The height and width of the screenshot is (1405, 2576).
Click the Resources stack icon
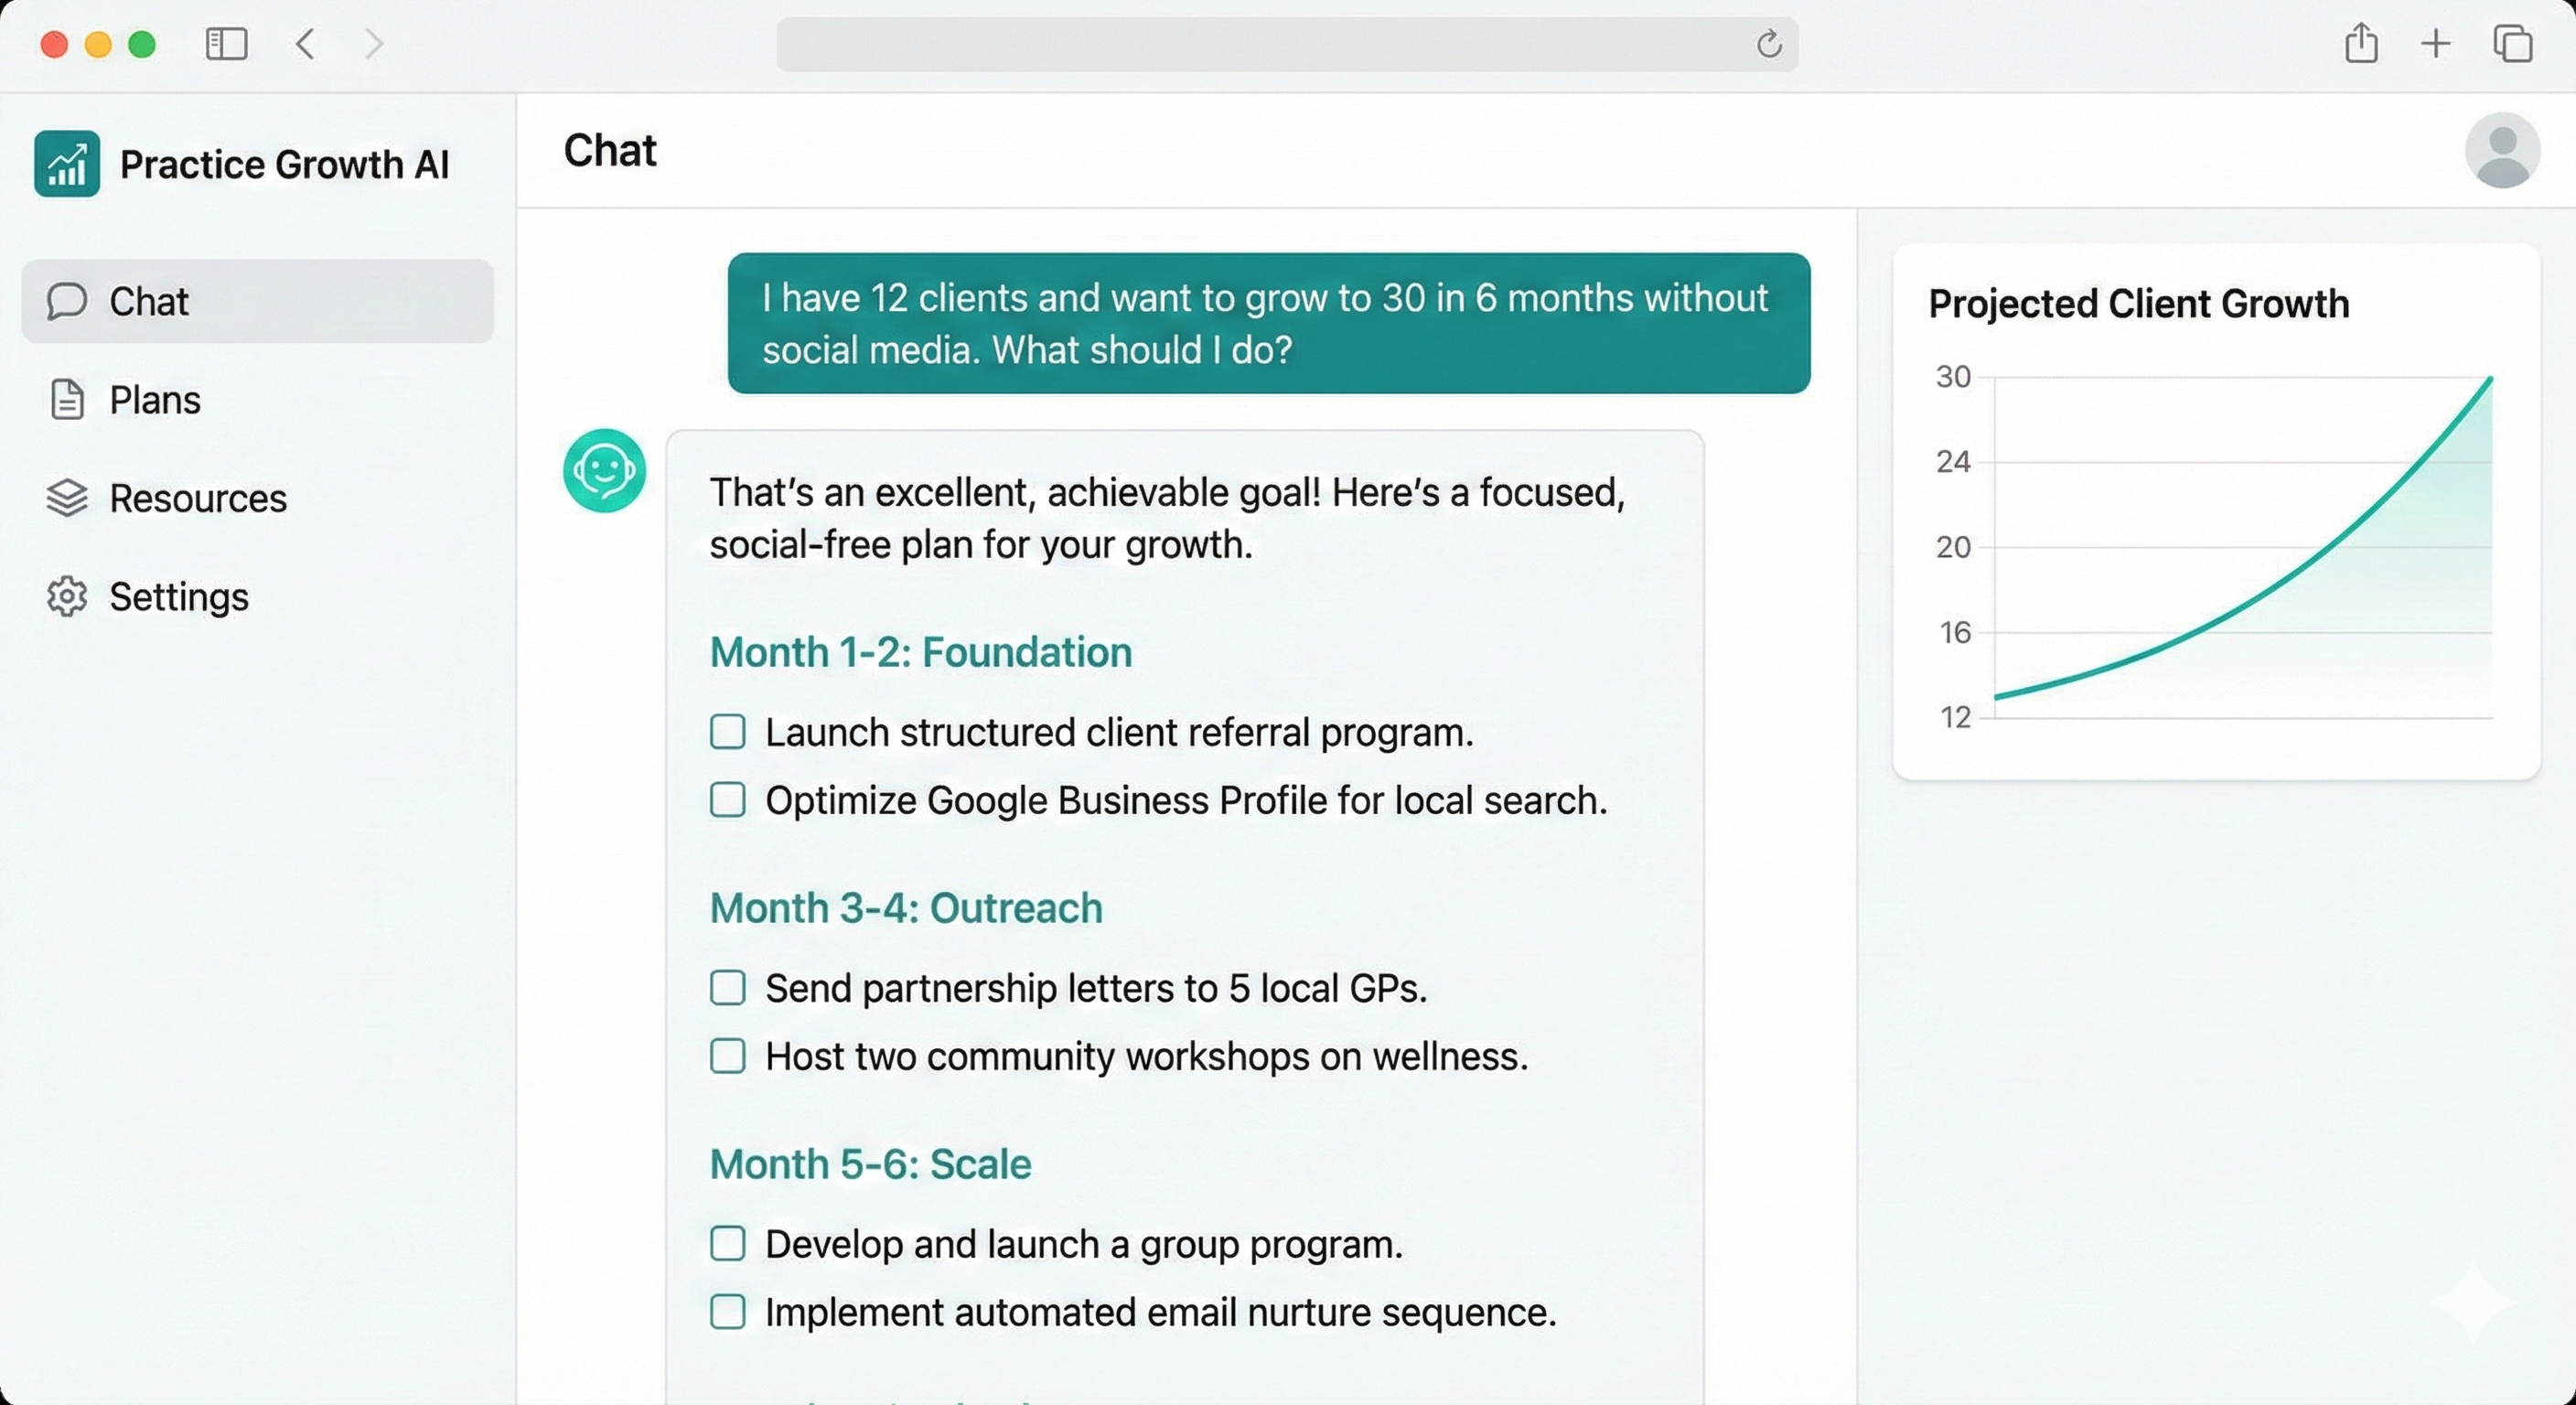click(66, 498)
